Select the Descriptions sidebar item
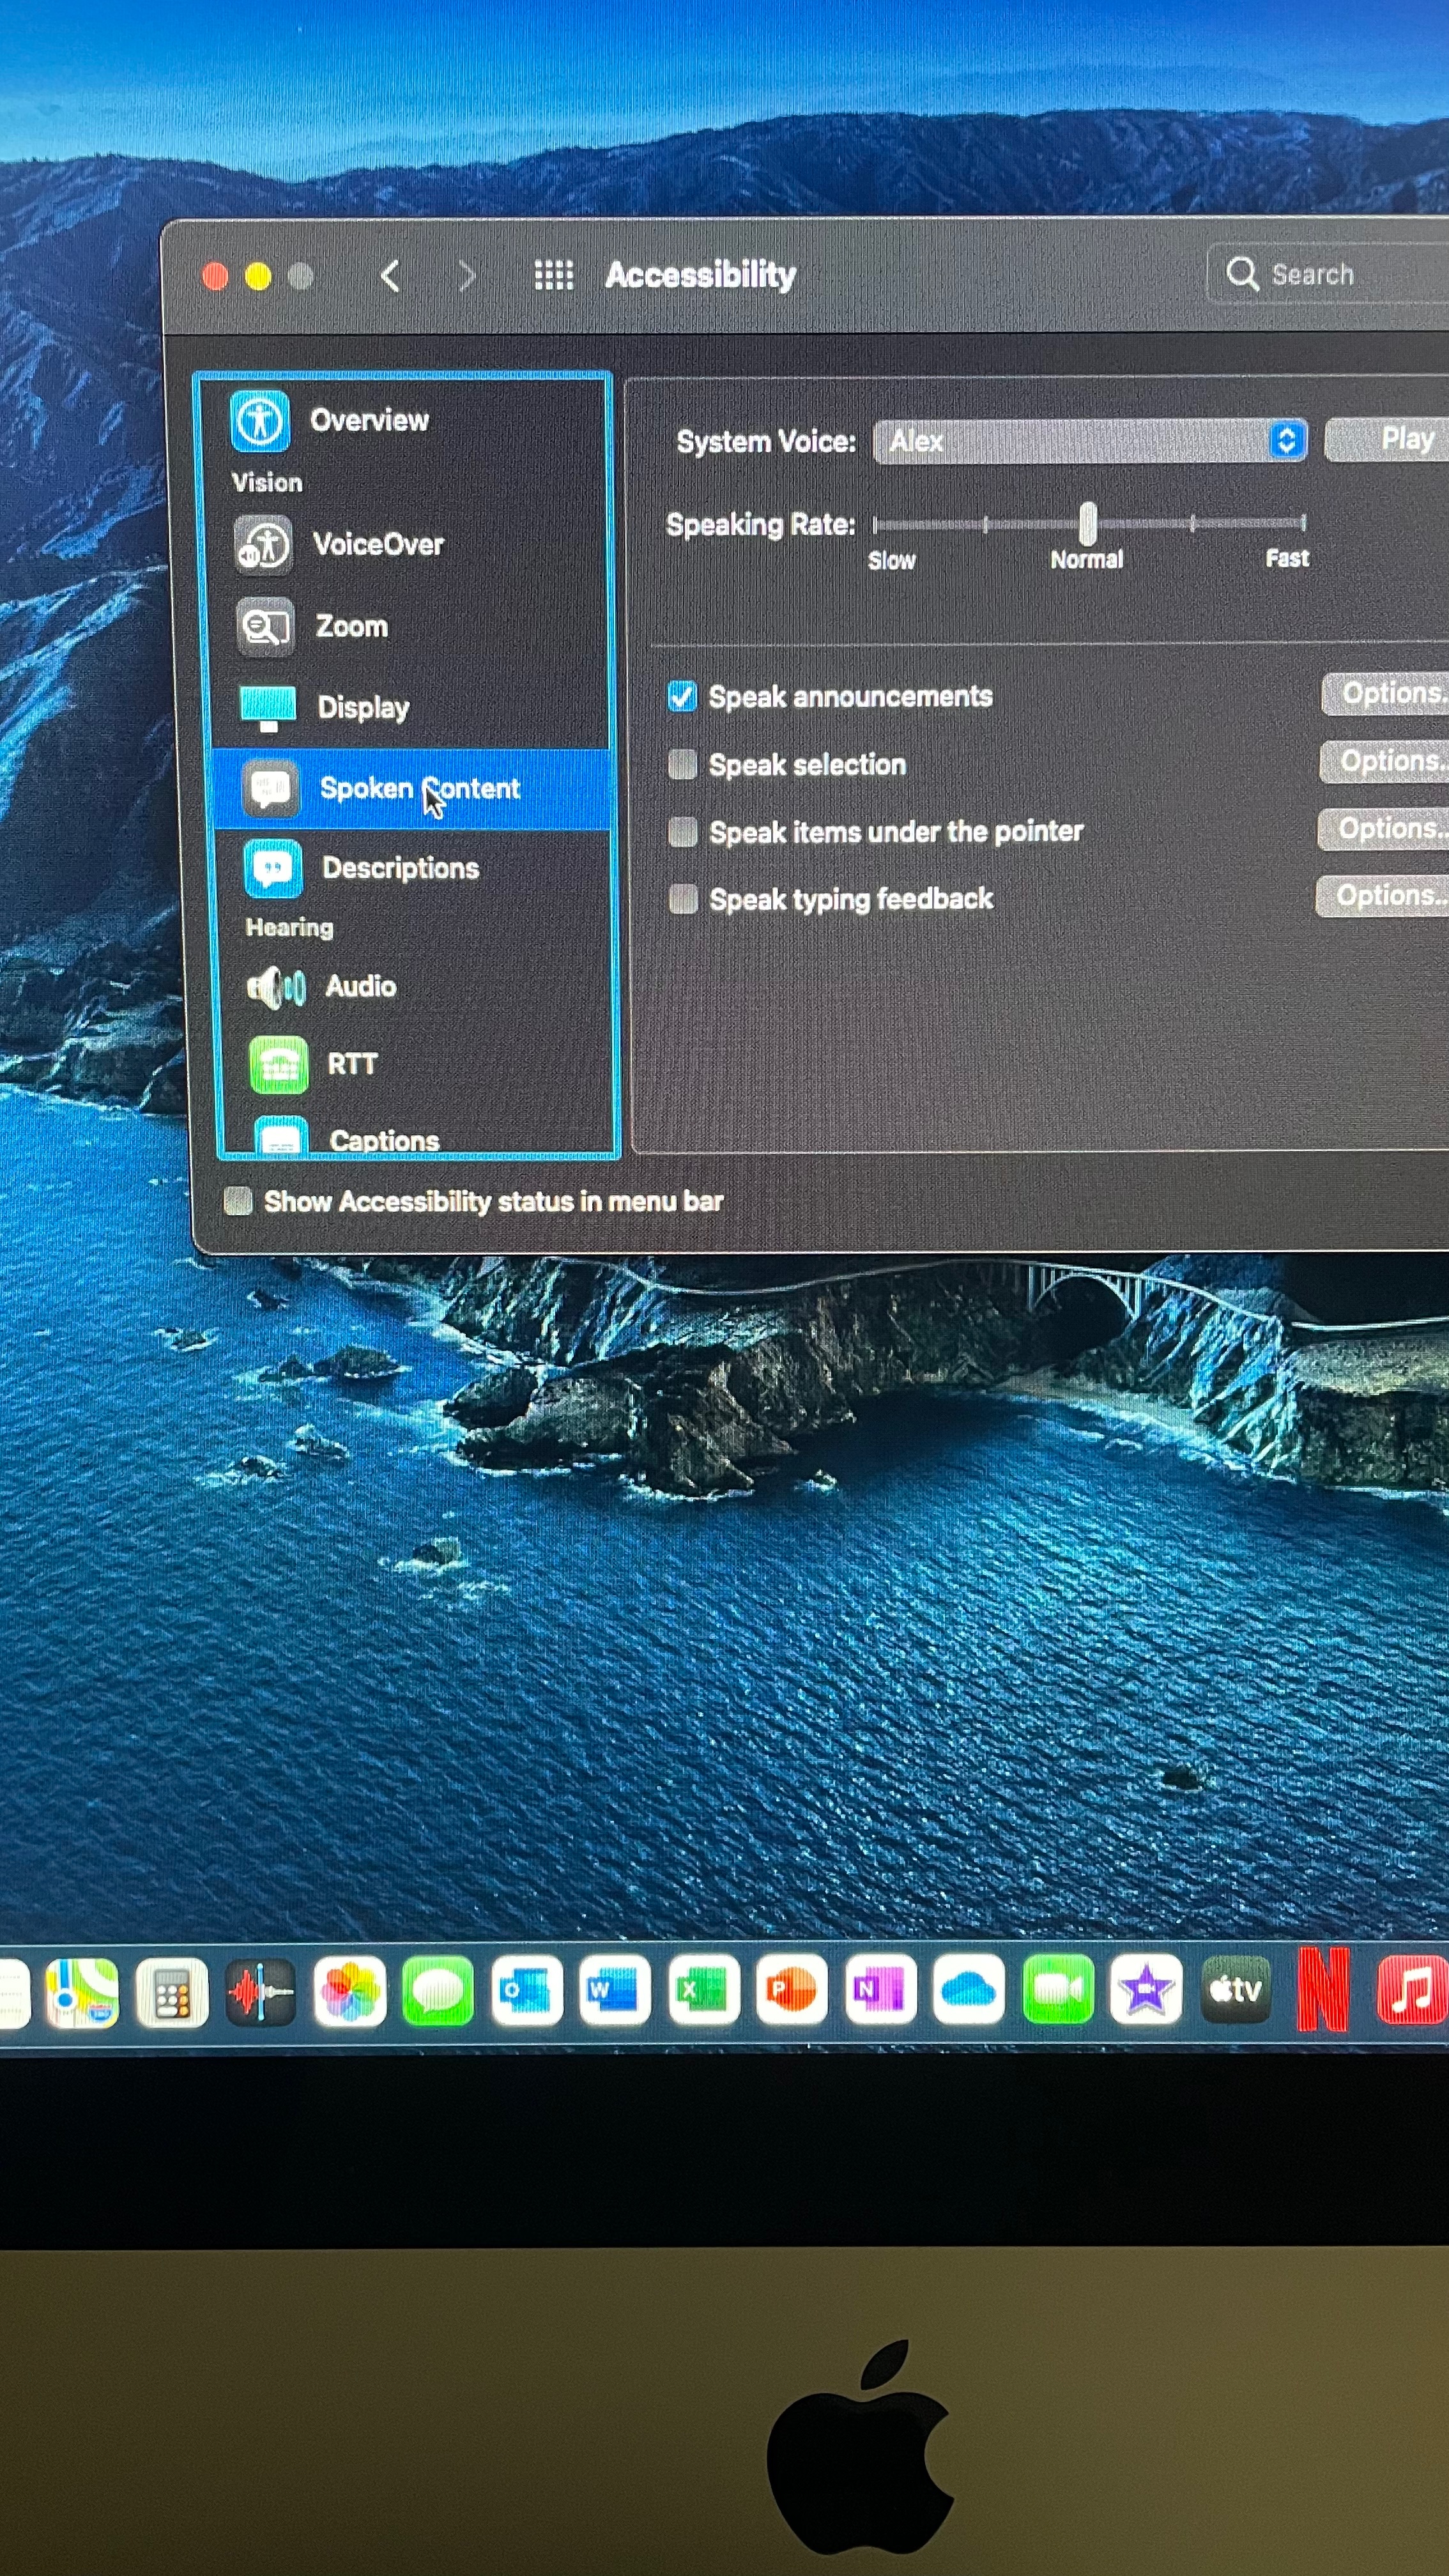Viewport: 1449px width, 2576px height. 399,868
